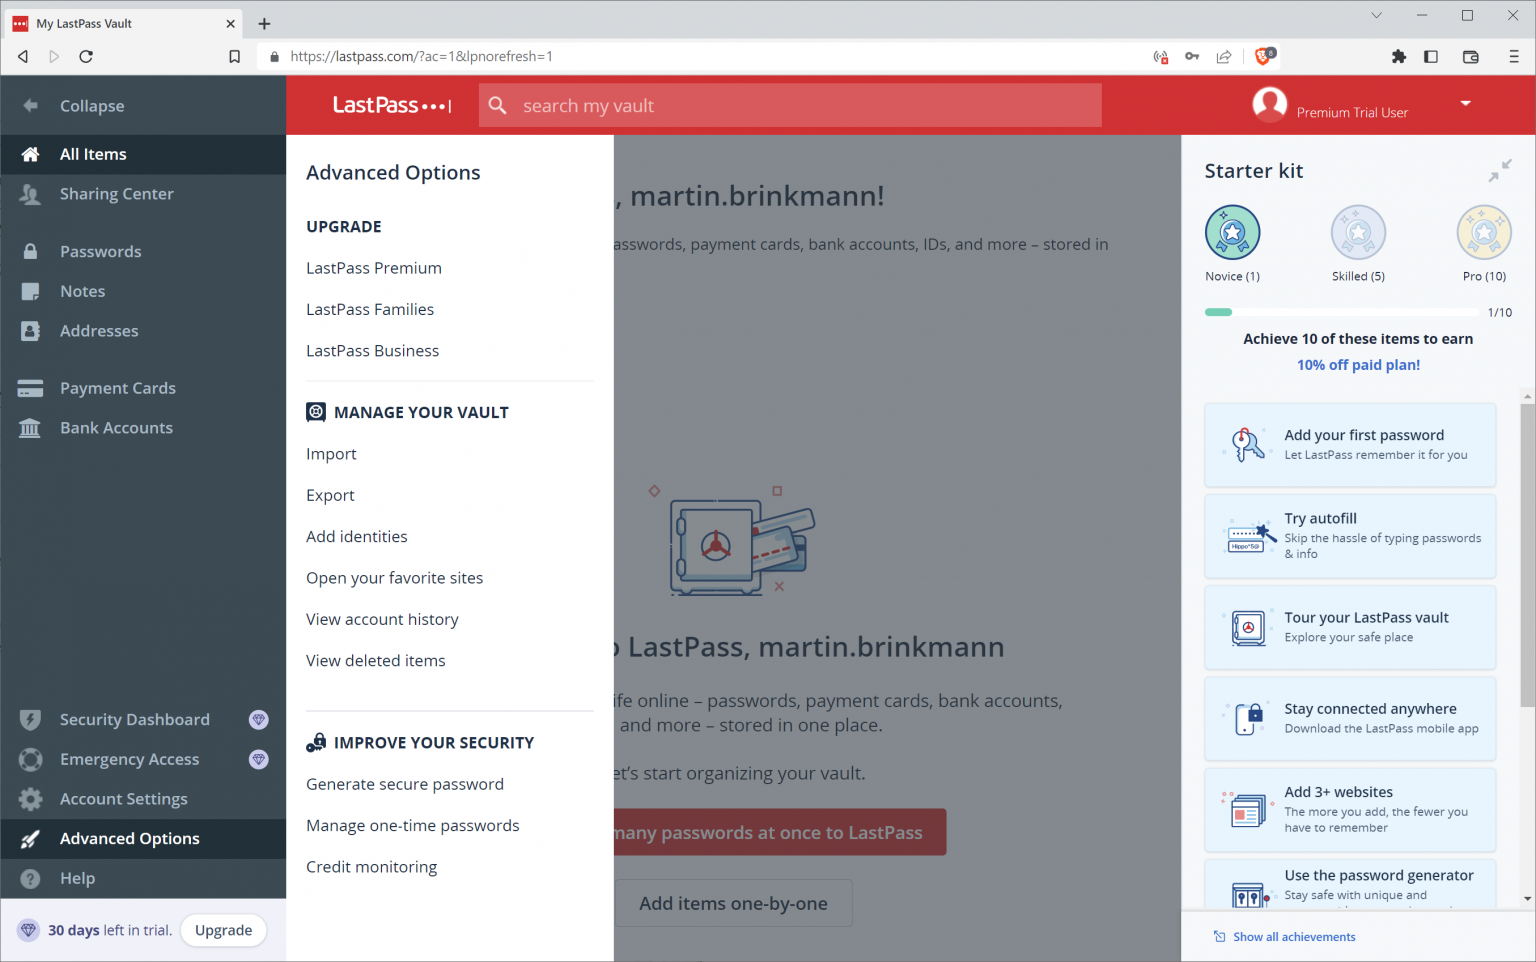Collapse the LastPass sidebar
The height and width of the screenshot is (962, 1536).
[92, 105]
